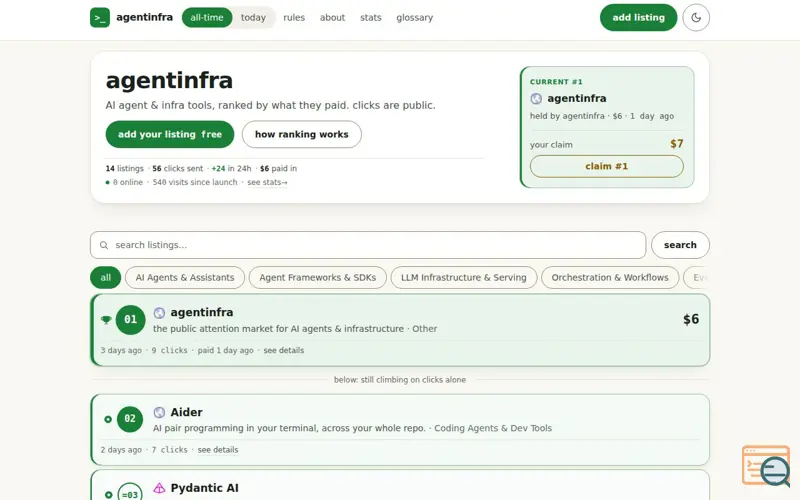Image resolution: width=800 pixels, height=500 pixels.
Task: Click the claim #1 button
Action: click(x=607, y=166)
